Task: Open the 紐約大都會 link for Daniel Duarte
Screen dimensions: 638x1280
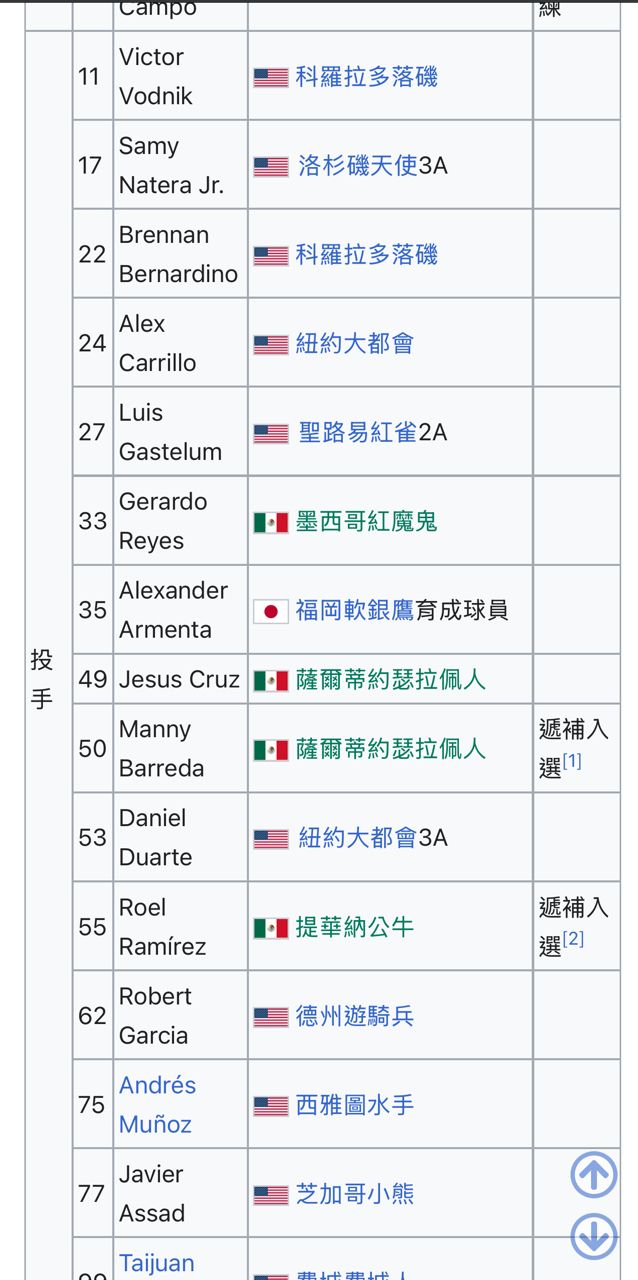Action: pyautogui.click(x=357, y=838)
